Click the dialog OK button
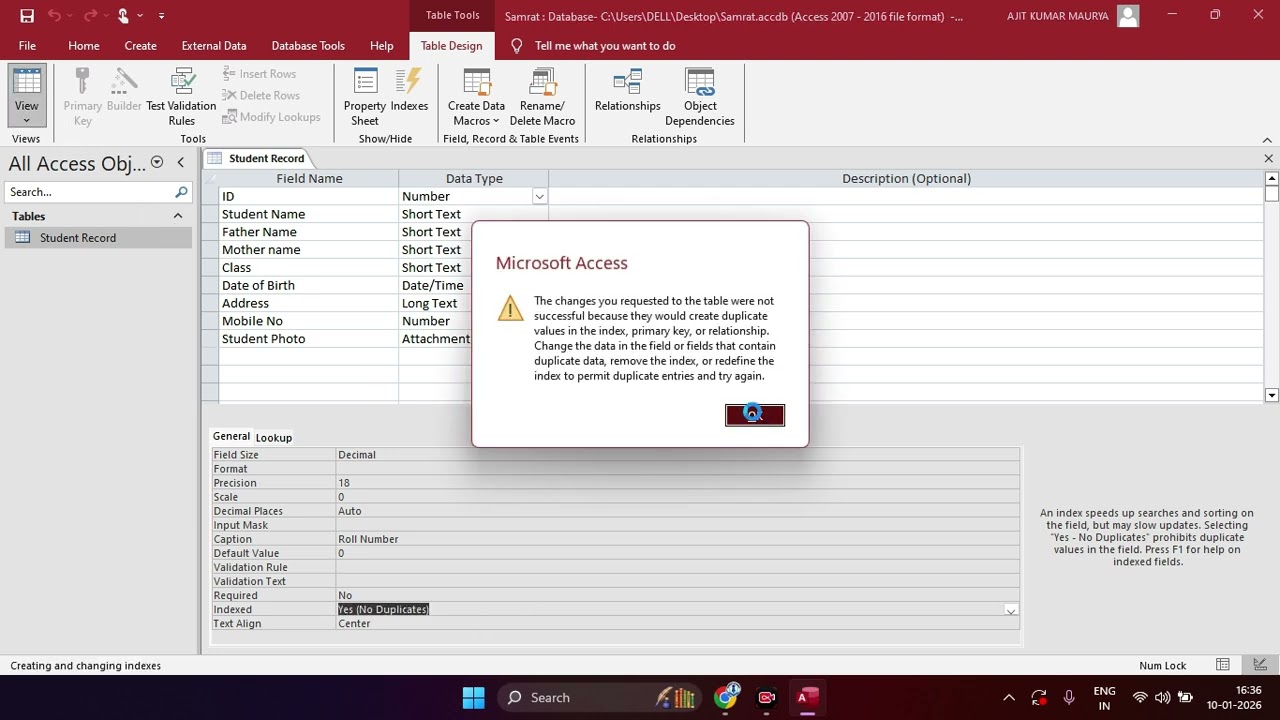 755,415
